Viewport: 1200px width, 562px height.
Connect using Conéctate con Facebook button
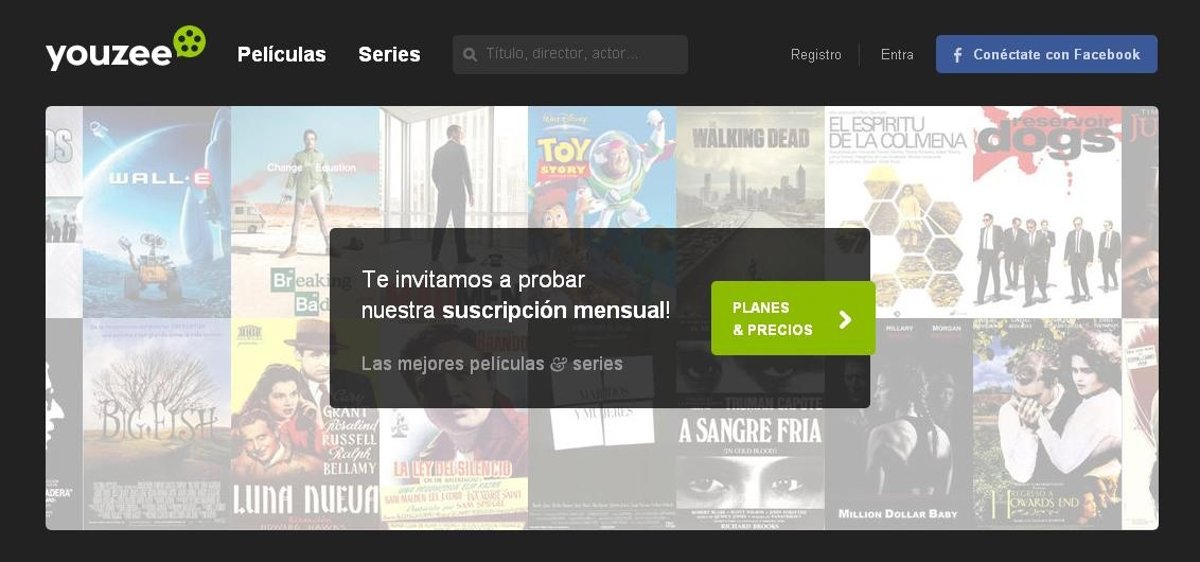[x=1047, y=54]
